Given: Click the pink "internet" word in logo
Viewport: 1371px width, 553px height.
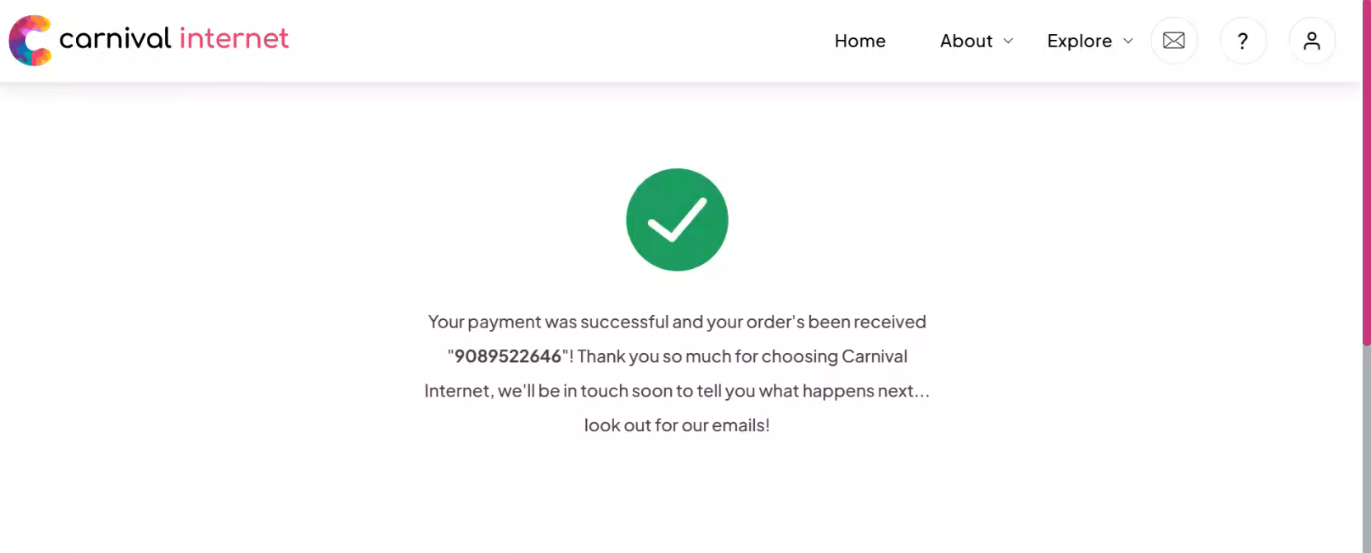Looking at the screenshot, I should click(x=234, y=39).
